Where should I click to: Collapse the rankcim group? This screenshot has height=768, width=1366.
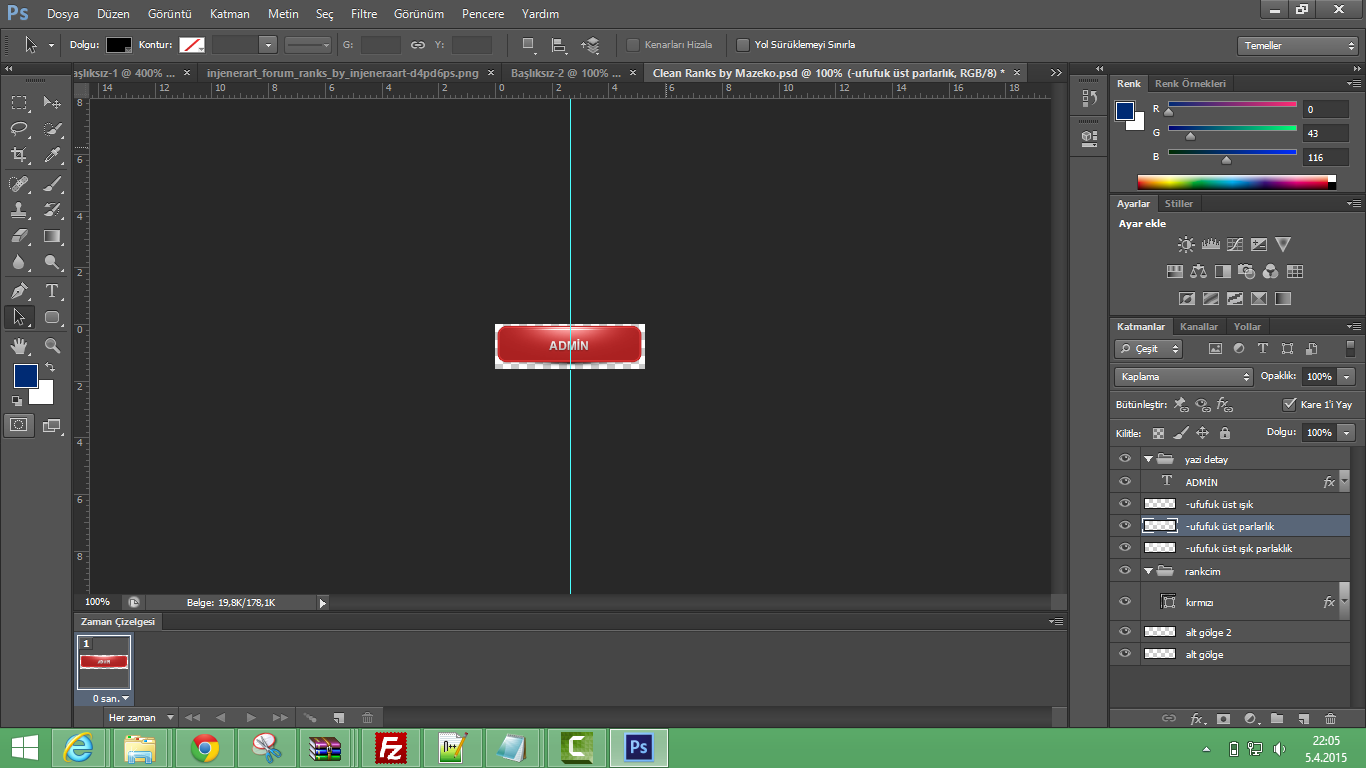point(1148,571)
